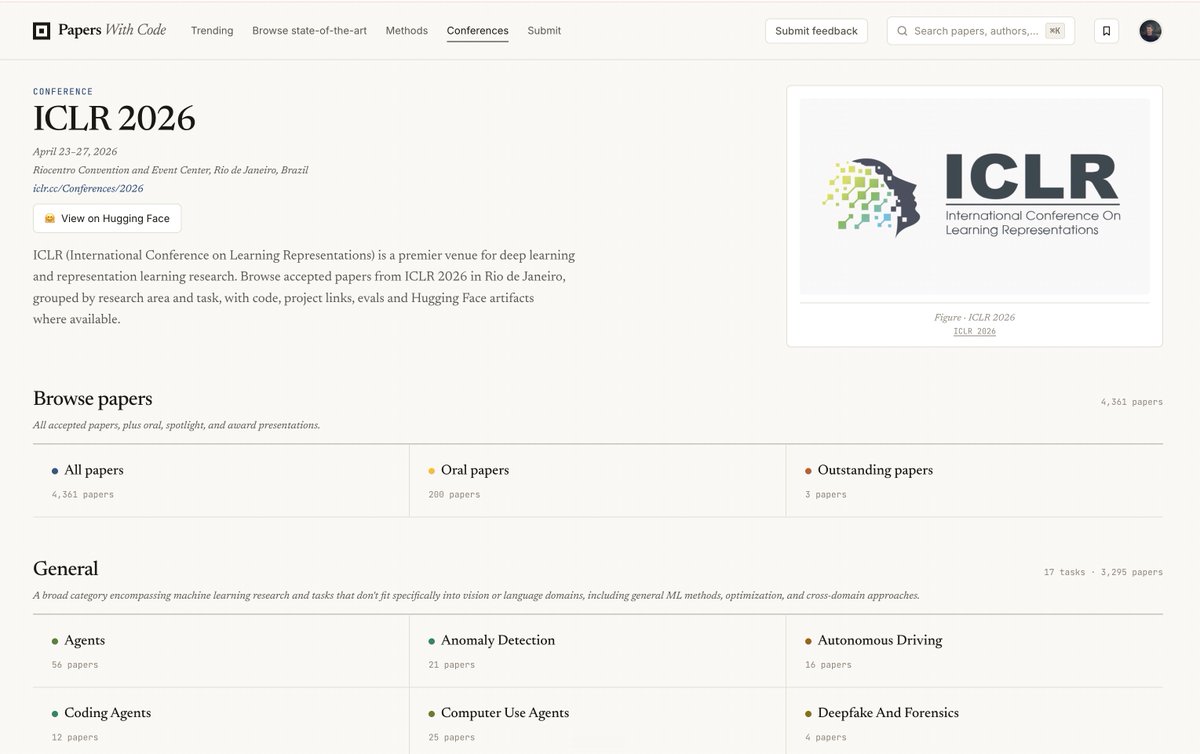Click the yellow dot beside Oral papers
This screenshot has width=1200, height=754.
[432, 471]
